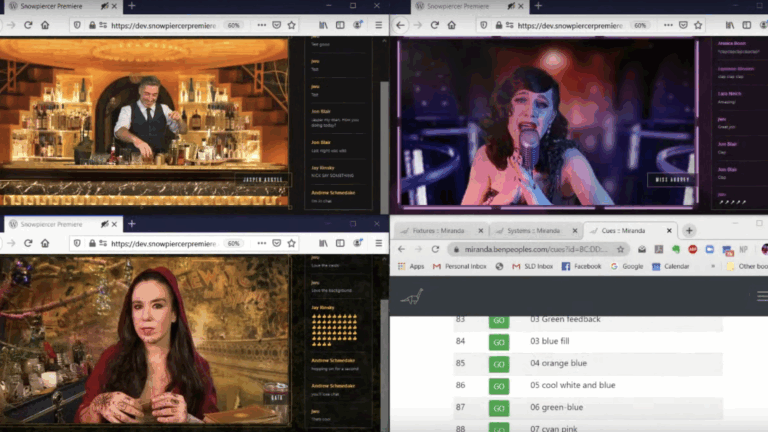Image resolution: width=768 pixels, height=432 pixels.
Task: Open page actions menu in bottom-left Firefox
Action: pos(262,243)
